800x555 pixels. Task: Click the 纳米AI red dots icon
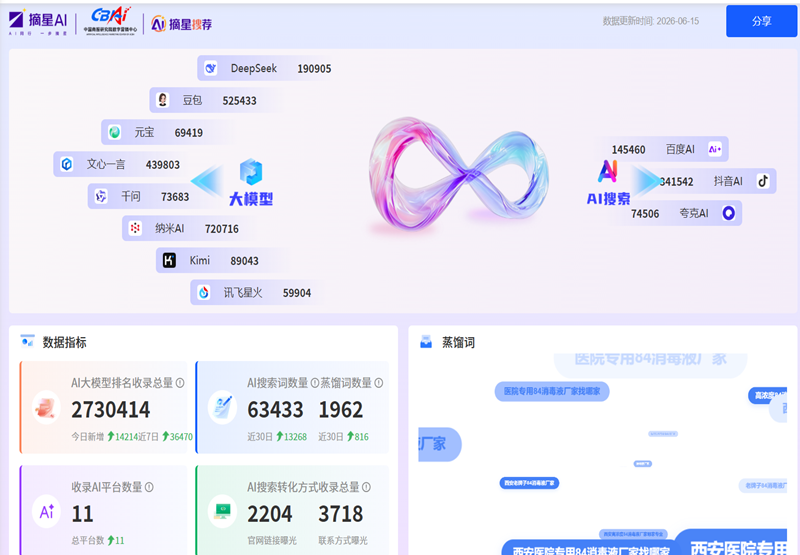(x=135, y=228)
